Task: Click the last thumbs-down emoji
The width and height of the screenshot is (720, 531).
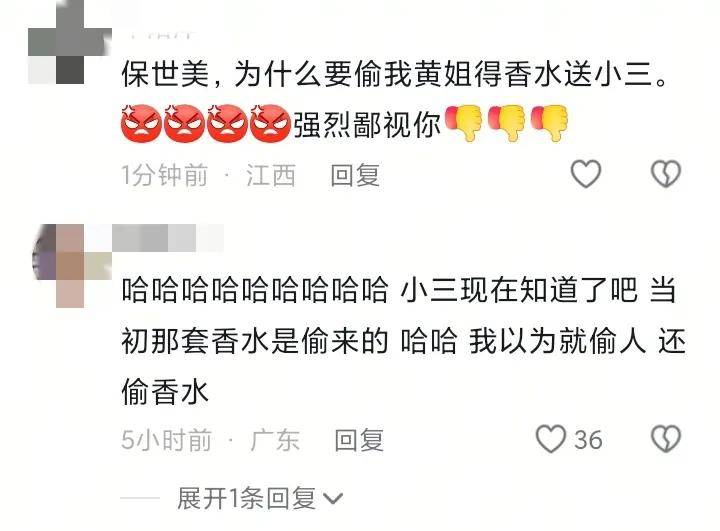Action: [x=550, y=123]
